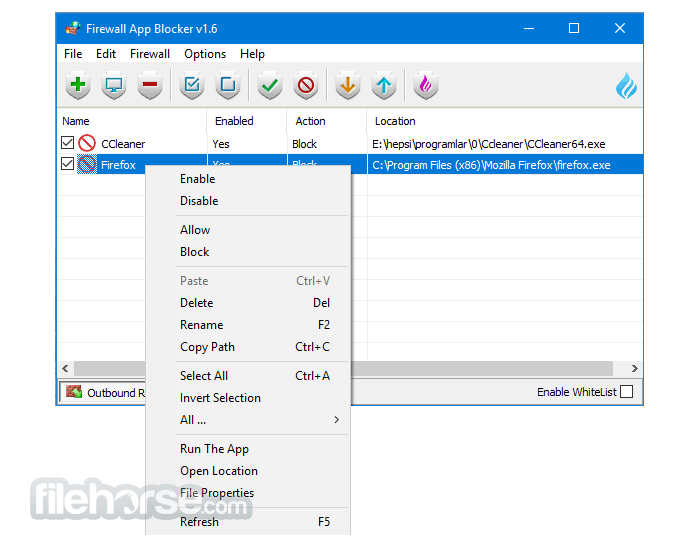Click the firefox.exe location path
The height and width of the screenshot is (550, 700).
point(491,165)
